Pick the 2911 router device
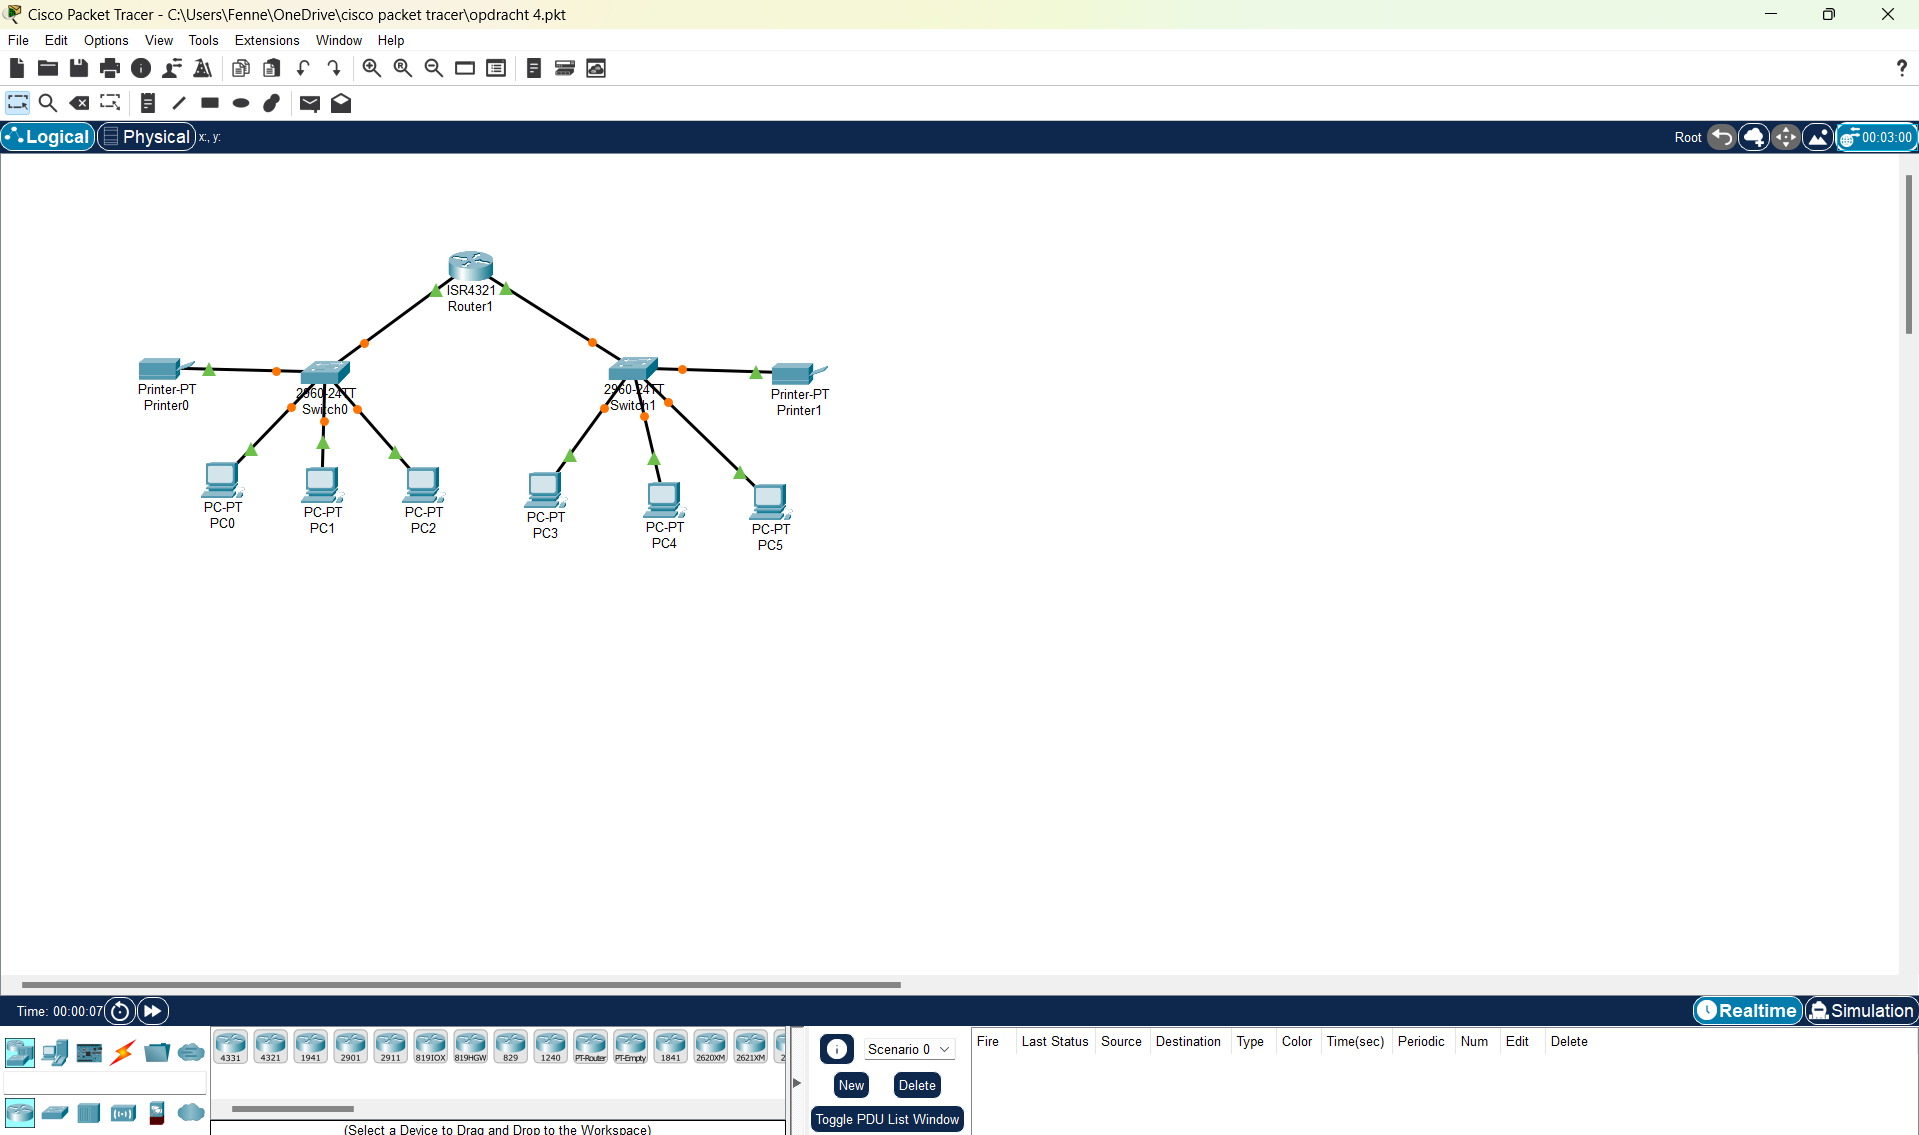 pos(390,1047)
